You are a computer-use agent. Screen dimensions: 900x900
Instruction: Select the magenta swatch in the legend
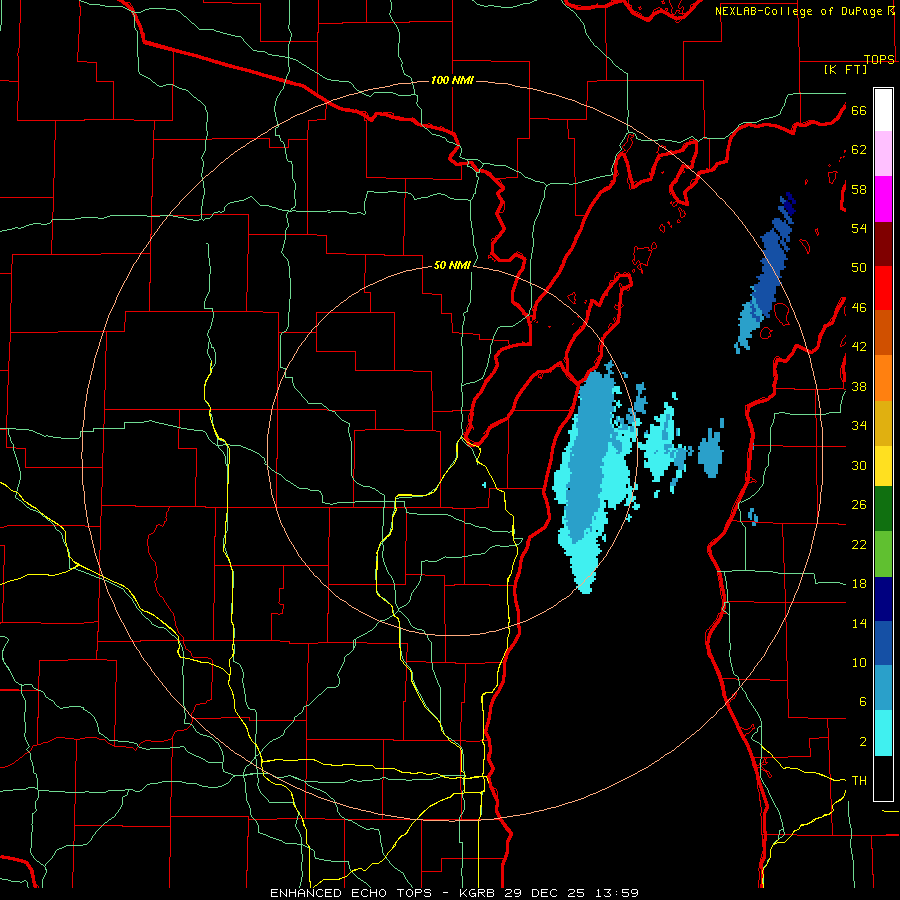click(x=883, y=199)
